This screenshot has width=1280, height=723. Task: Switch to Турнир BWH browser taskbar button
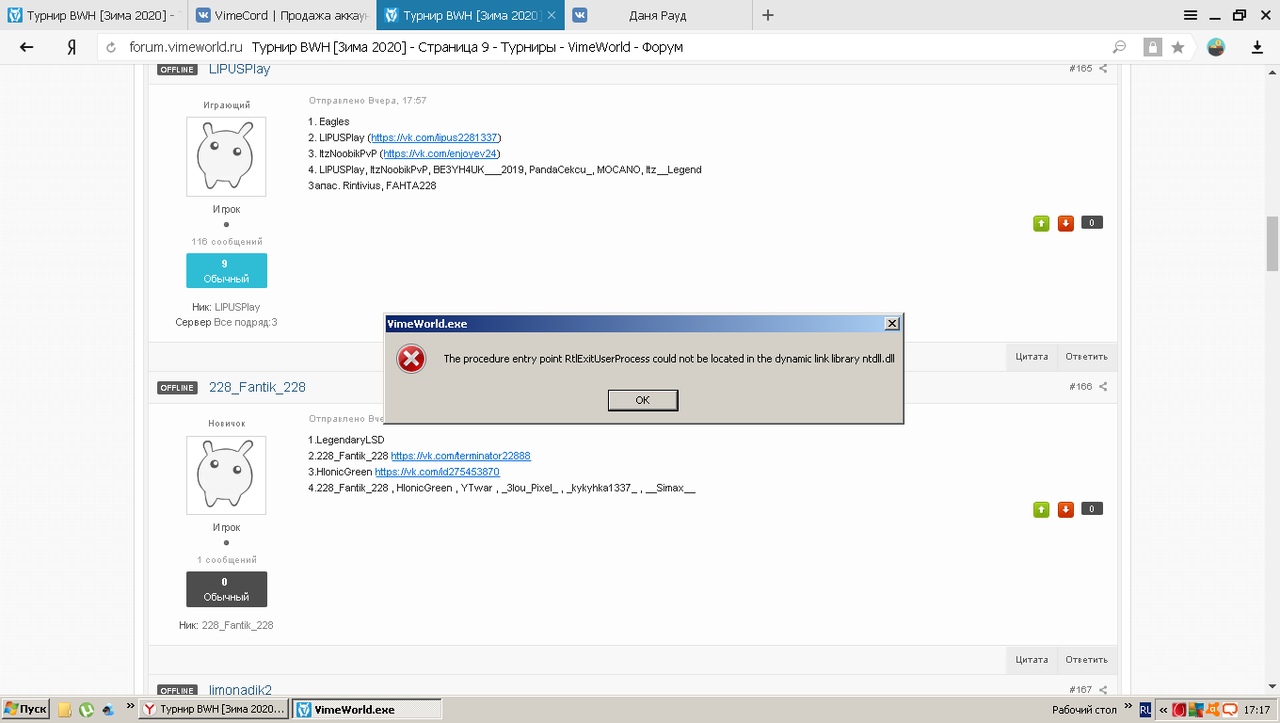tap(214, 710)
